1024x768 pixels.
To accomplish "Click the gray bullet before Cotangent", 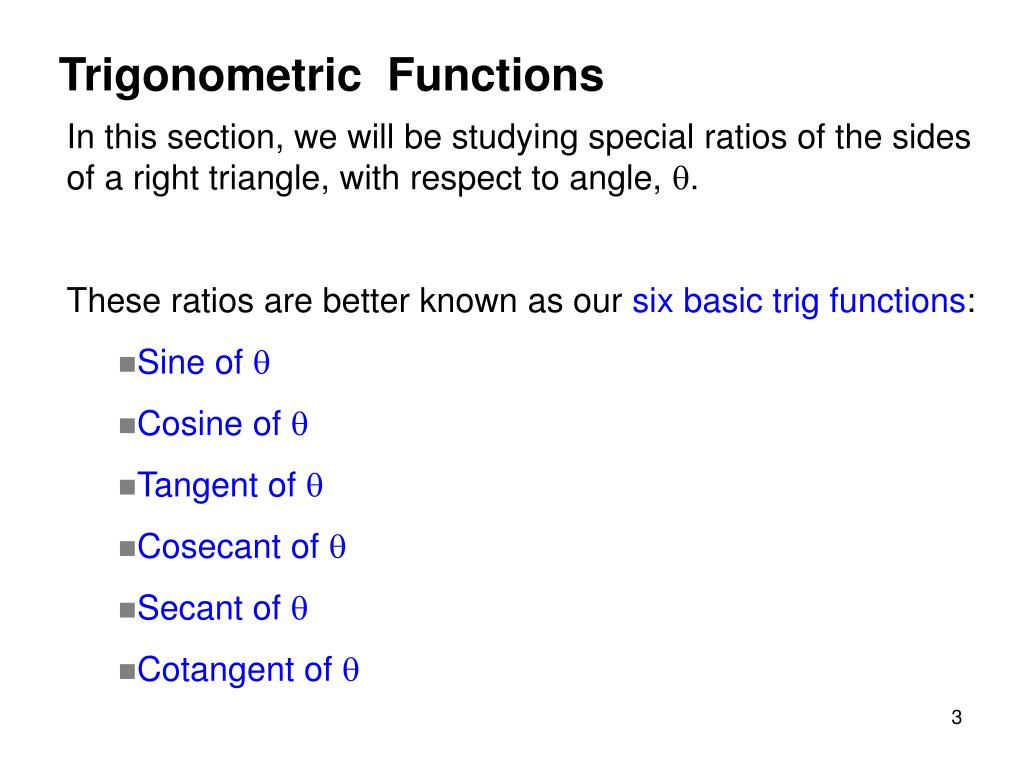I will coord(127,671).
